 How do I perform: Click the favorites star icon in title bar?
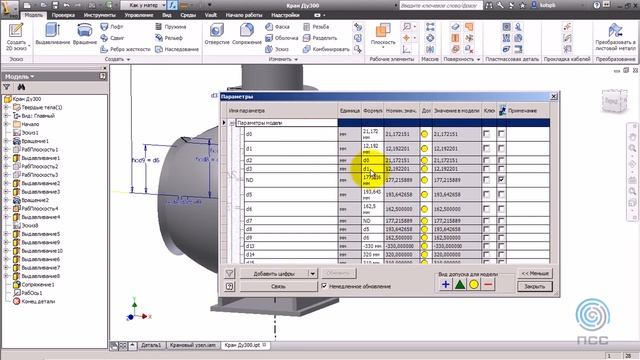point(522,5)
